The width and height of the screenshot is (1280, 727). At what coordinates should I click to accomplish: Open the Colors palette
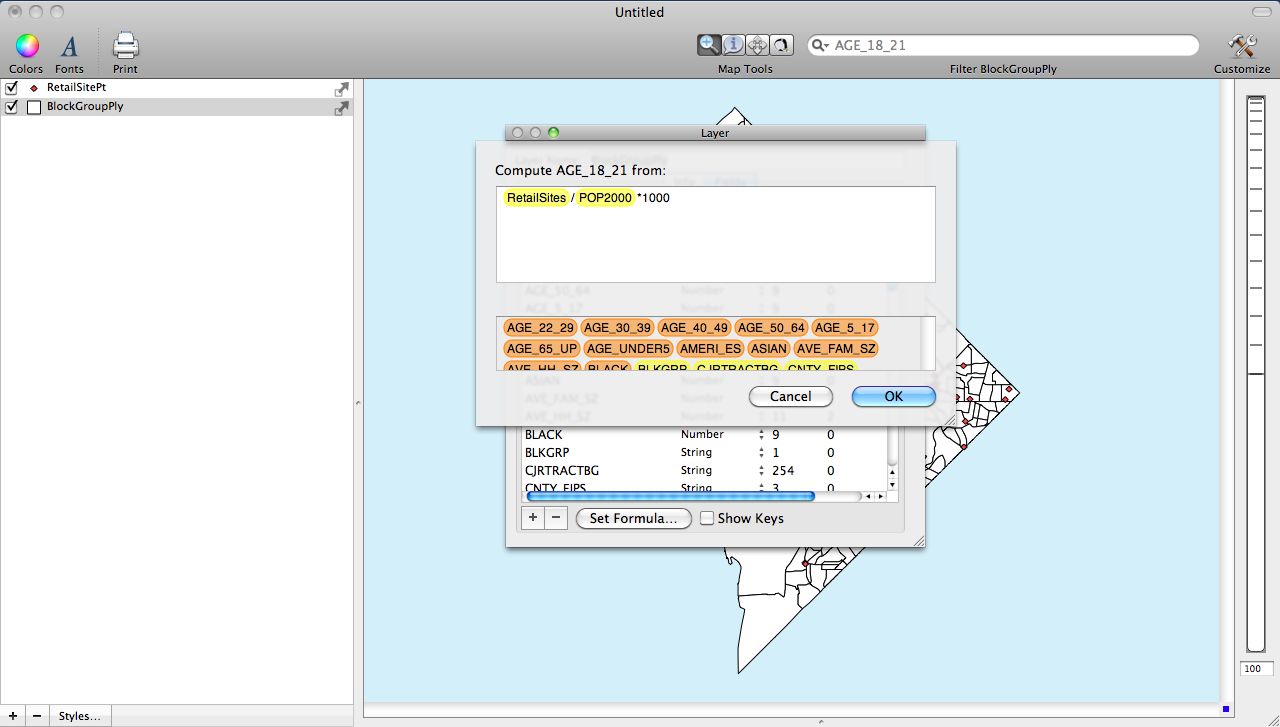(26, 46)
